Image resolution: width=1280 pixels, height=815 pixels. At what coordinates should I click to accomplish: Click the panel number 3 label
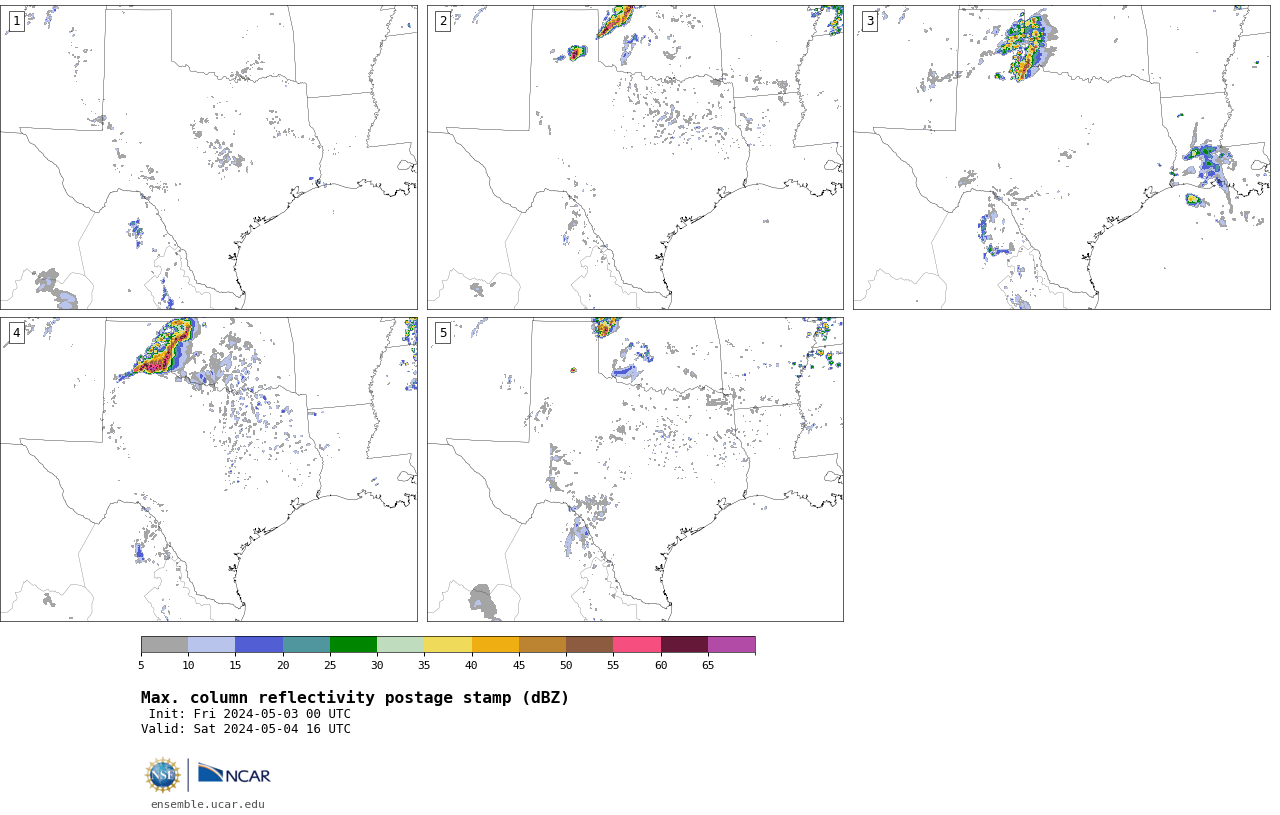tap(870, 21)
